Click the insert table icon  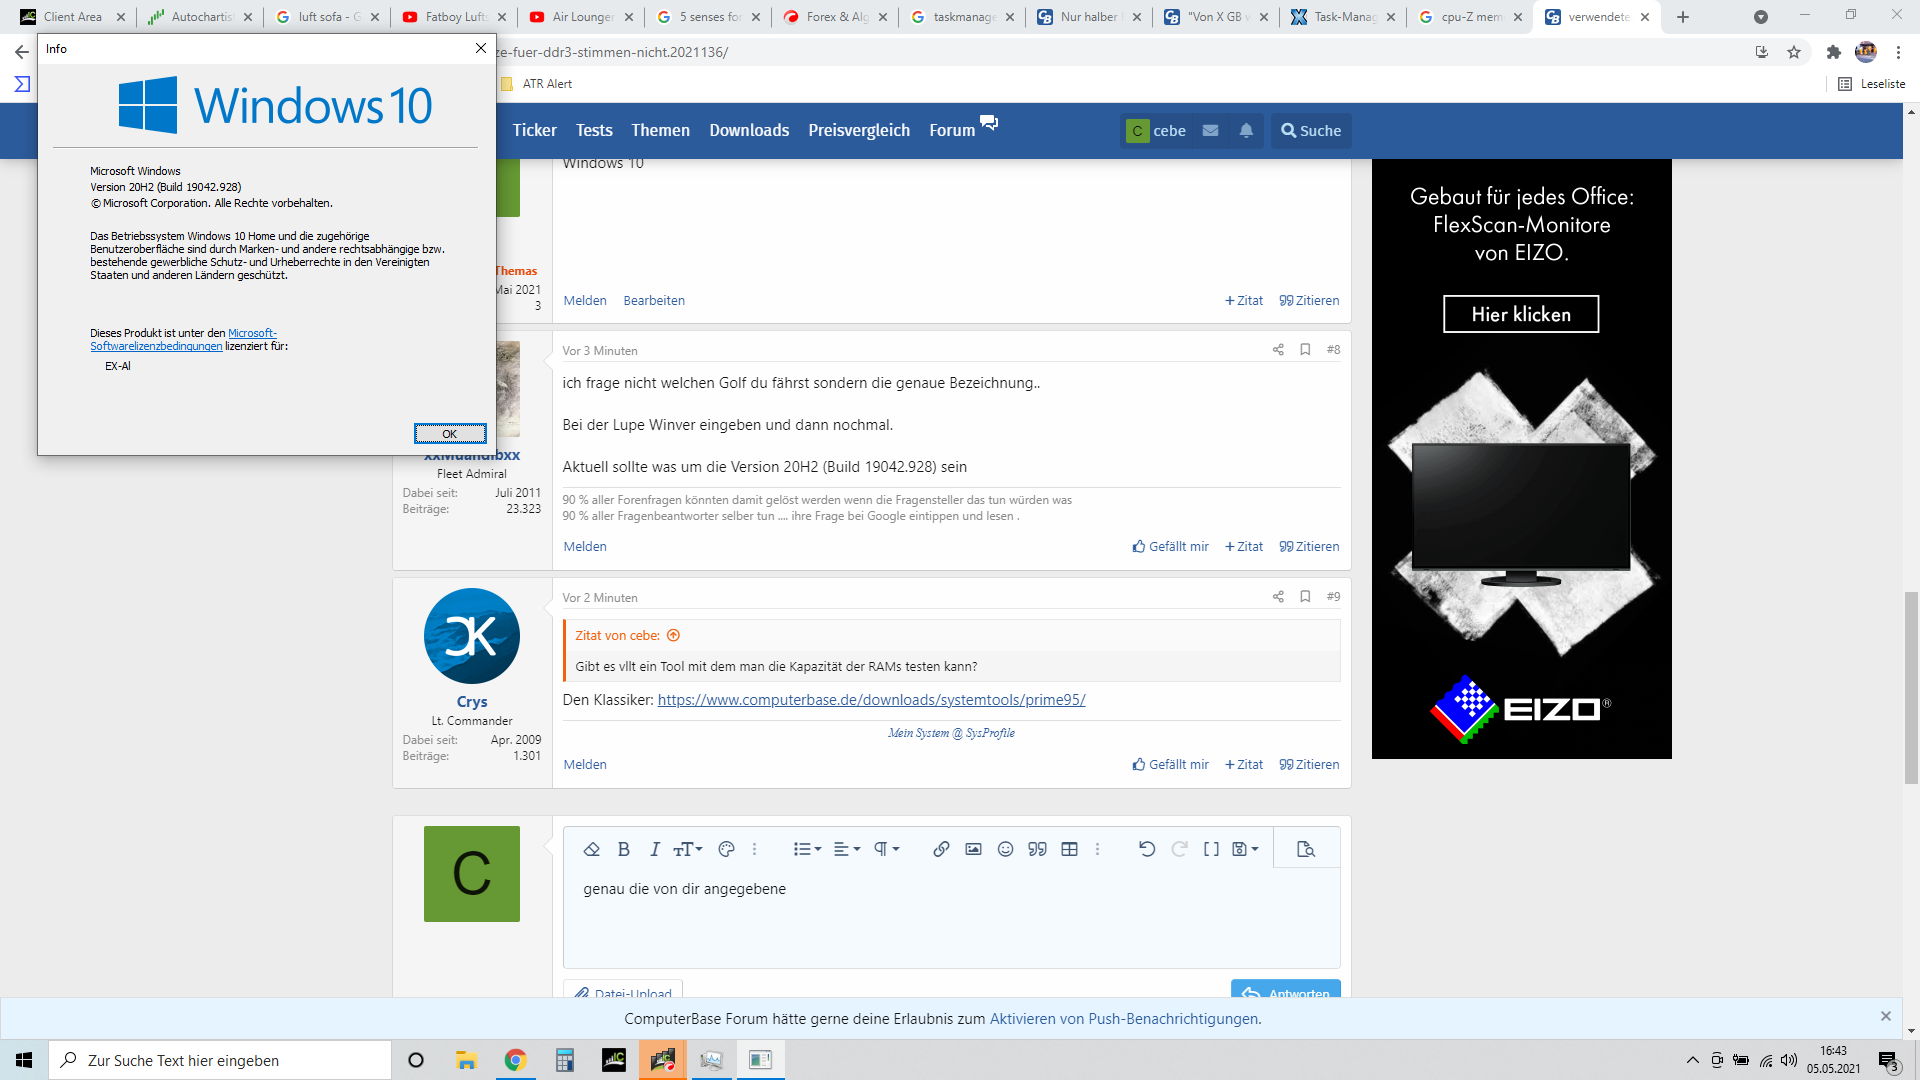coord(1069,849)
